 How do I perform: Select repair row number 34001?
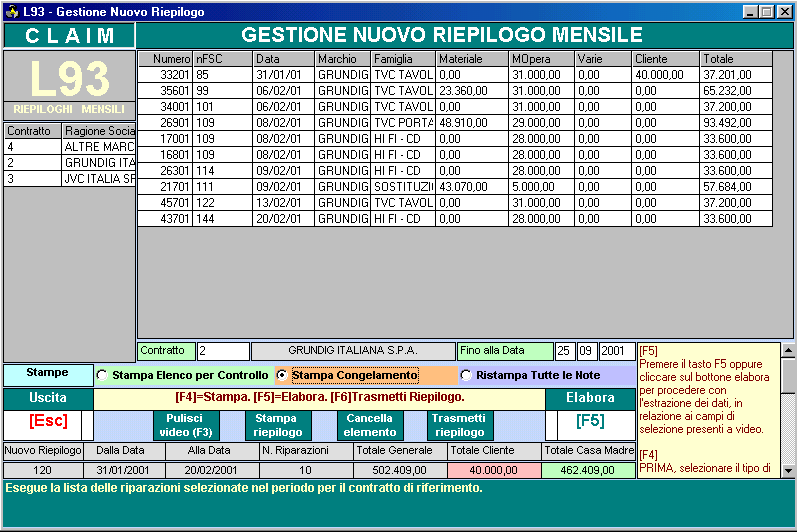[x=455, y=107]
